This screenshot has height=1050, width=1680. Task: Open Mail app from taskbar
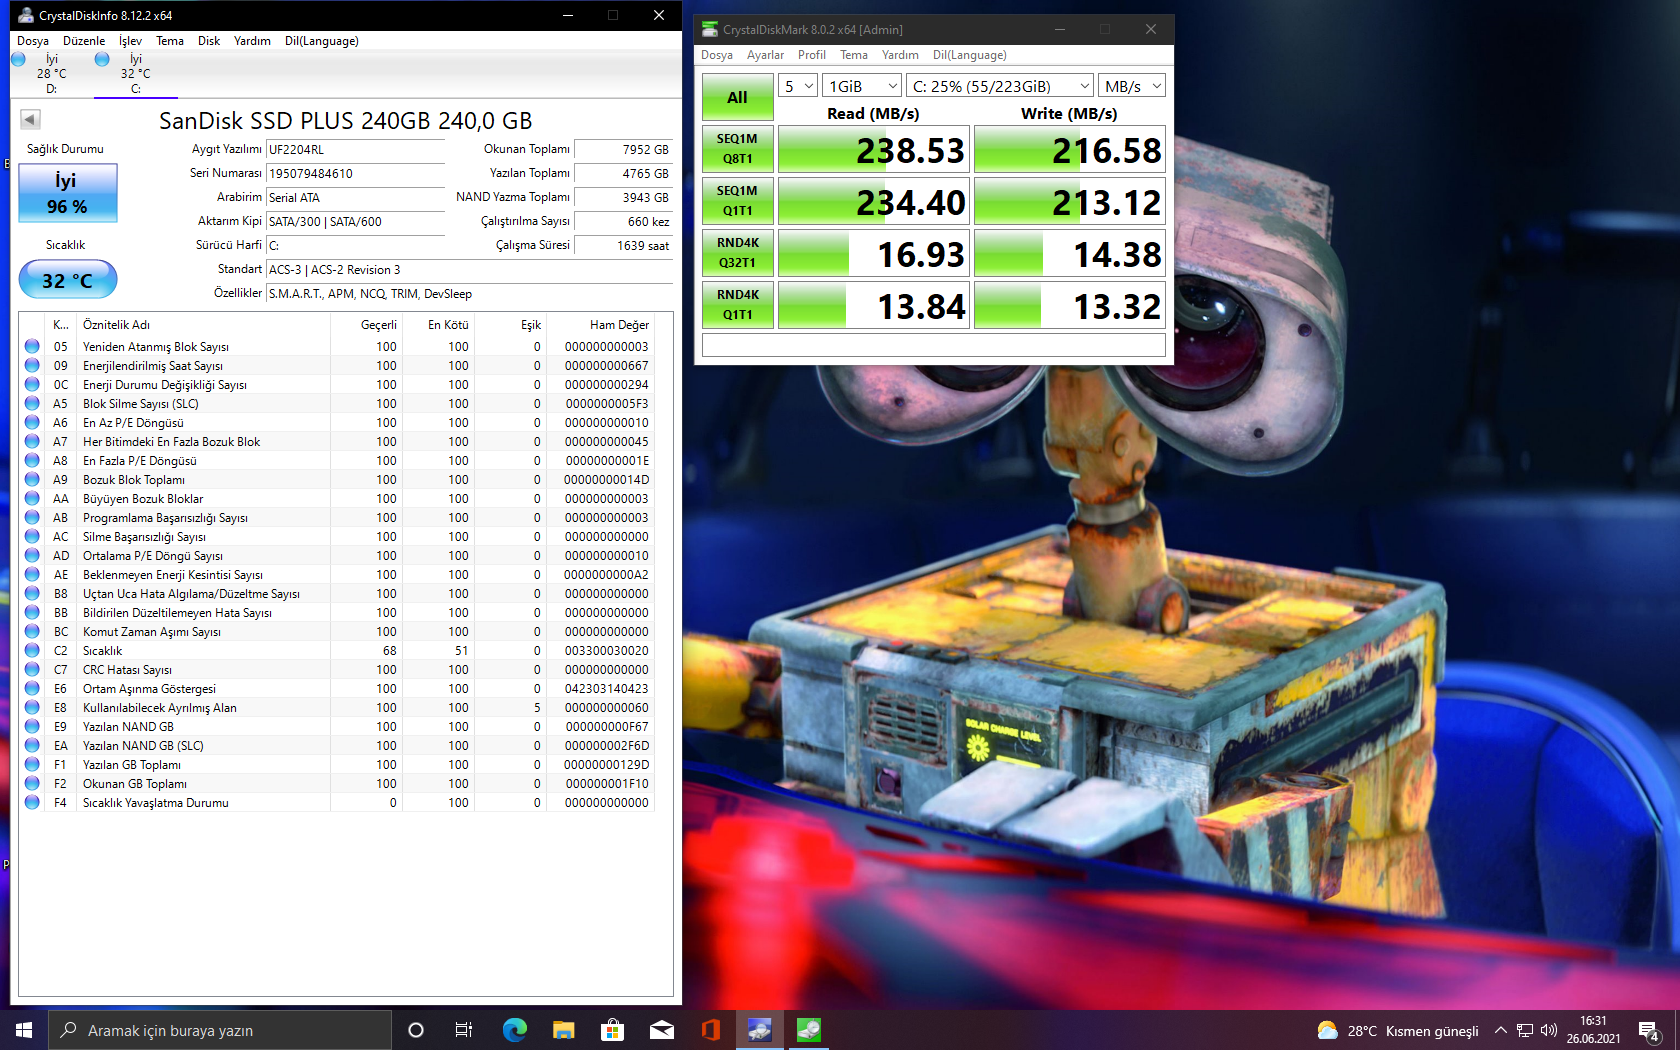click(661, 1030)
